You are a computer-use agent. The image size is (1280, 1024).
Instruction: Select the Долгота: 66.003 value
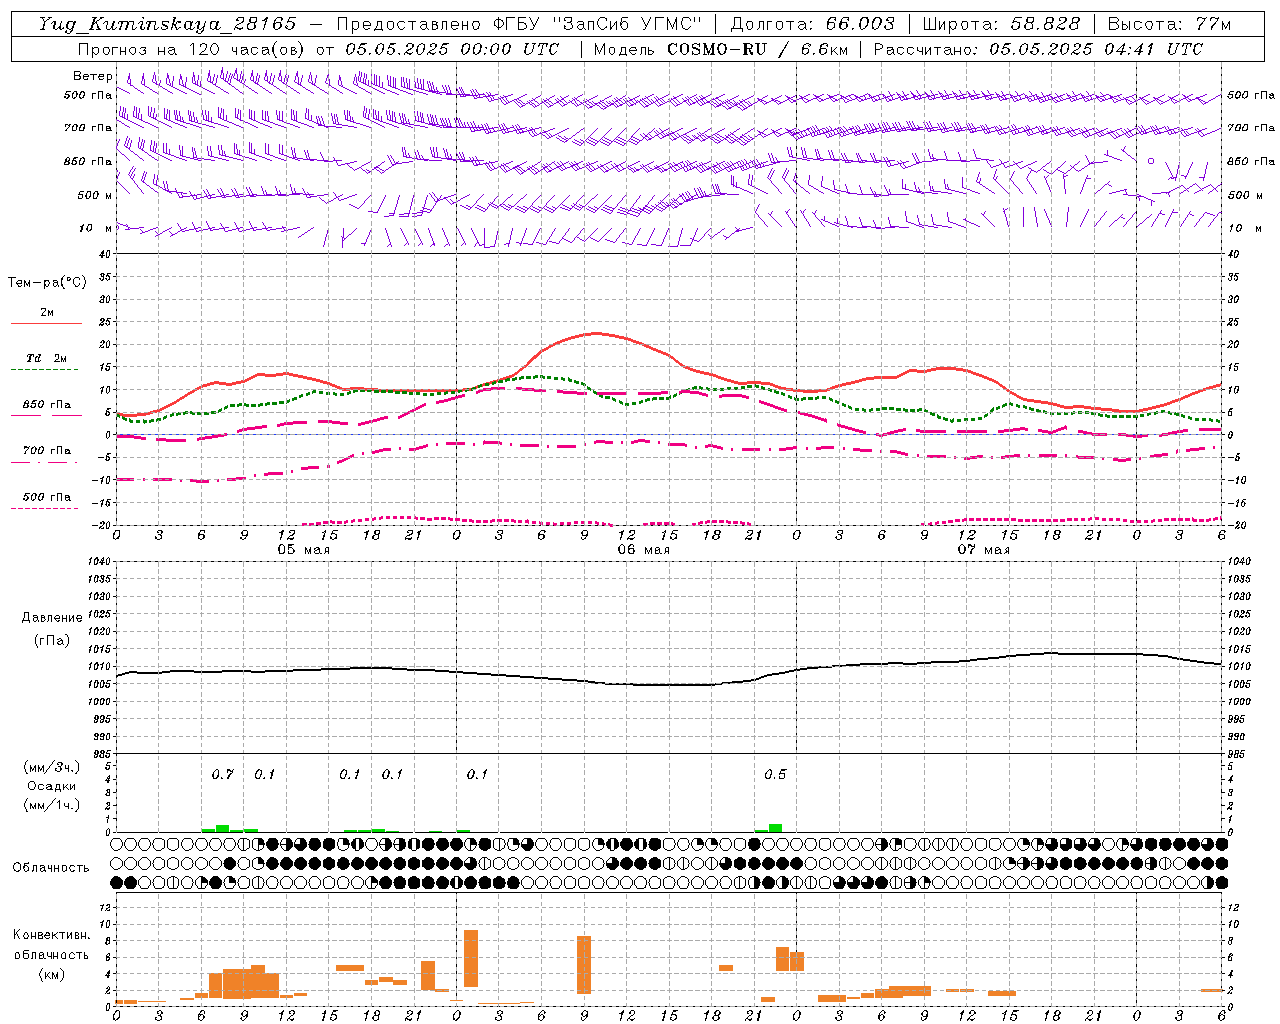point(812,24)
